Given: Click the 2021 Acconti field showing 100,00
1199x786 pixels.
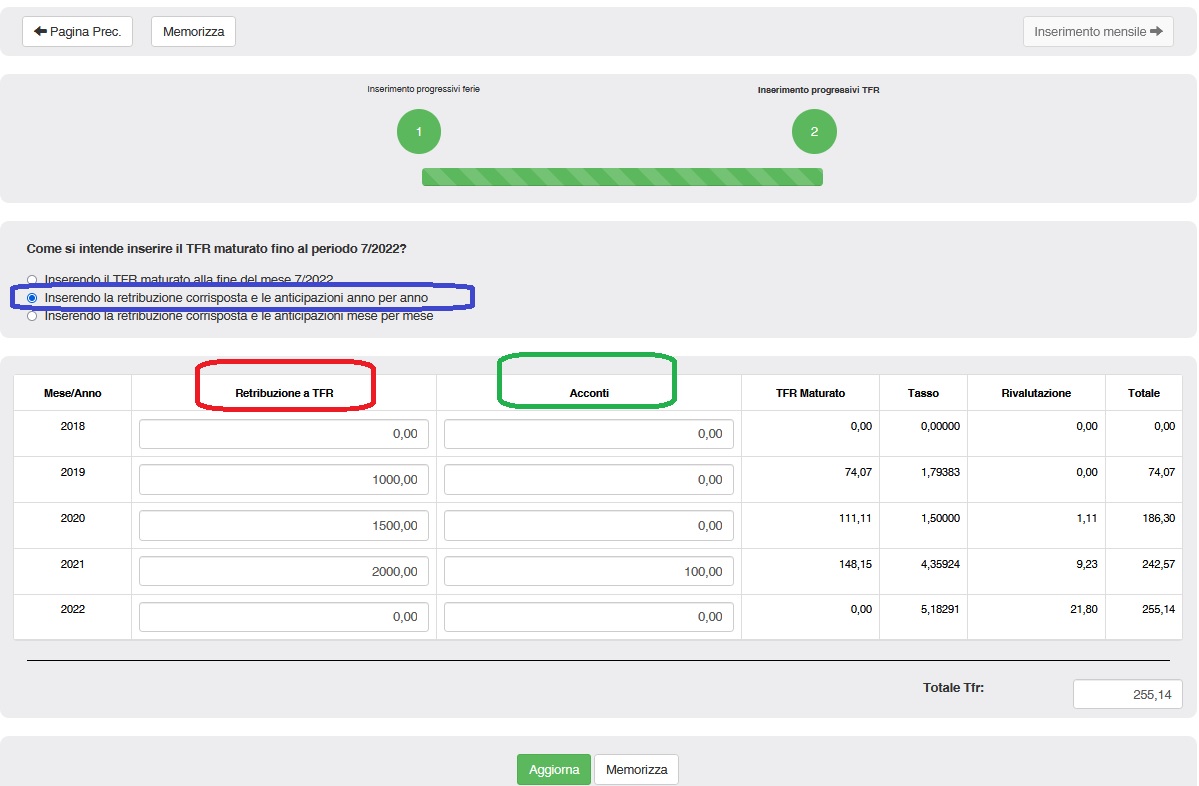Looking at the screenshot, I should (x=588, y=572).
